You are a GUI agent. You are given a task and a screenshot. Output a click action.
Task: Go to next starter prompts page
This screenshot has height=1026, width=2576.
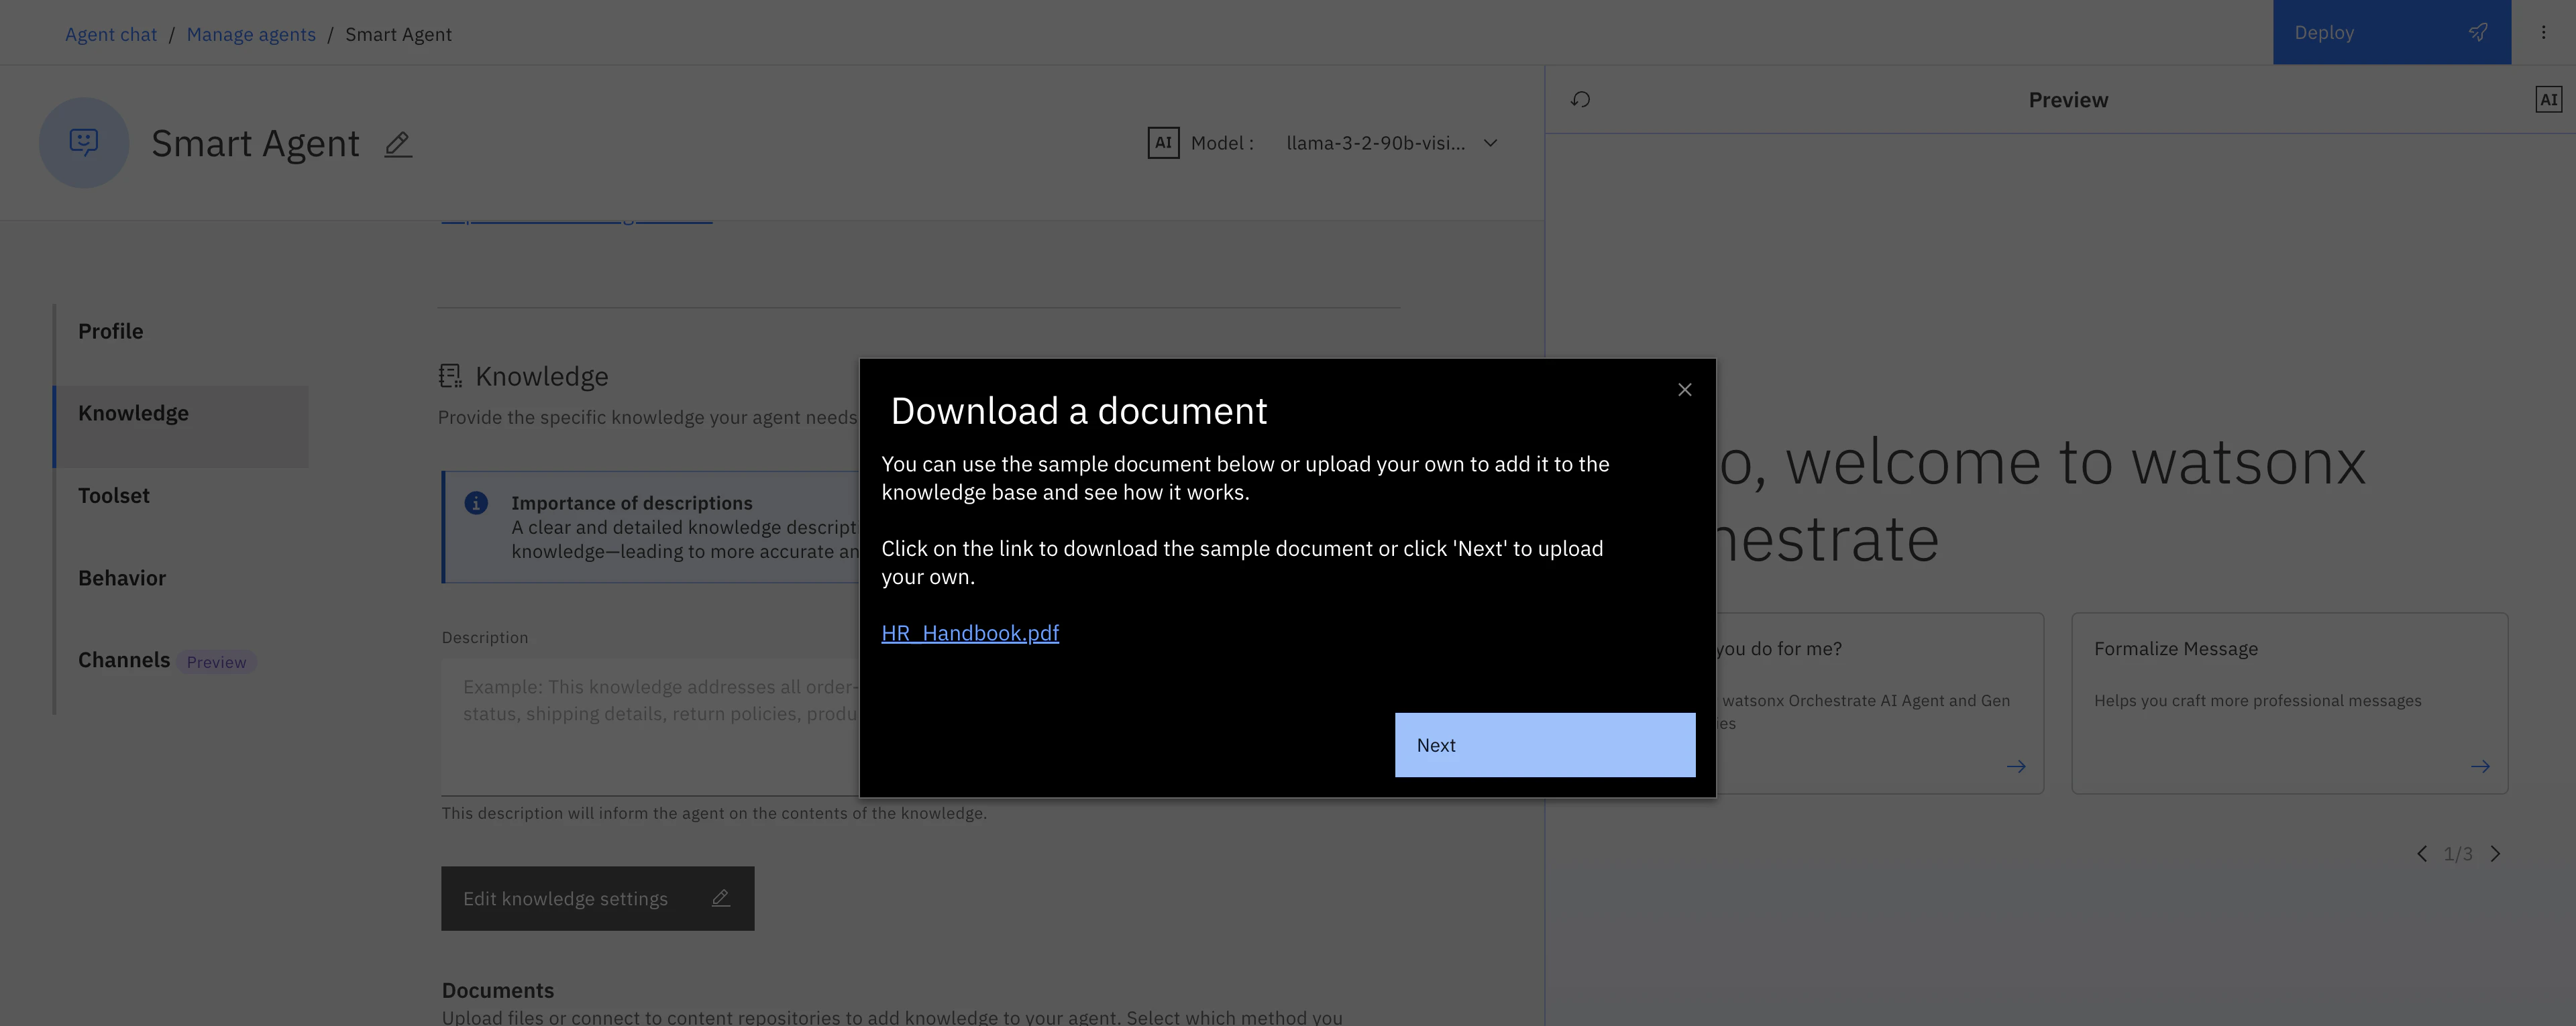2495,854
